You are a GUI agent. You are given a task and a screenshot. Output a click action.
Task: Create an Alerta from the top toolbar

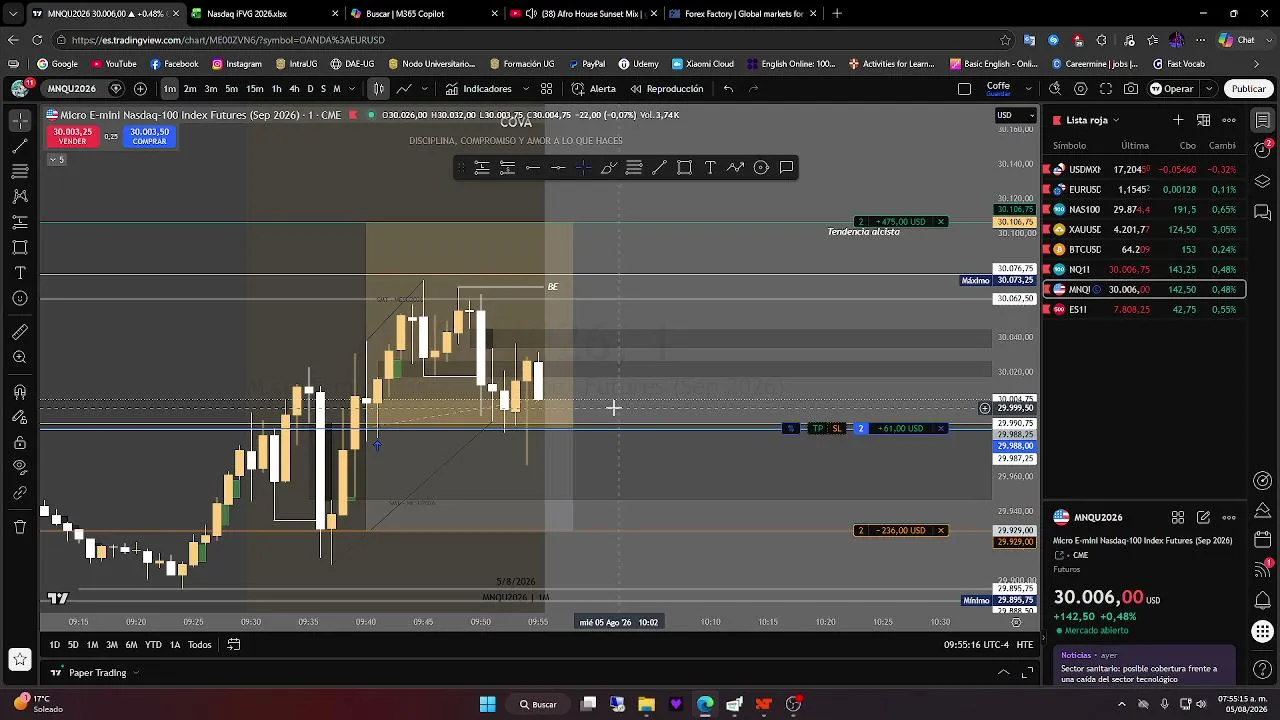[x=594, y=89]
